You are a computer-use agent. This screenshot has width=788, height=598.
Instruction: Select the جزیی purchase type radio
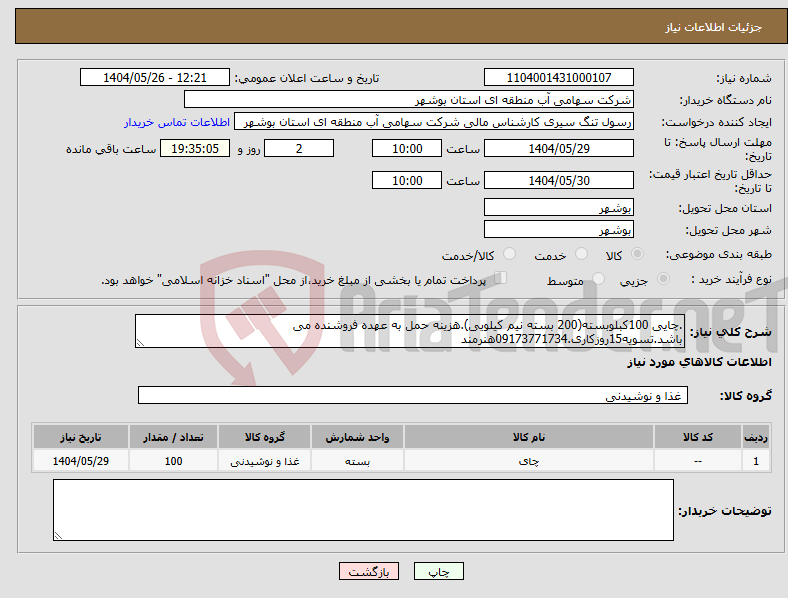tap(663, 278)
